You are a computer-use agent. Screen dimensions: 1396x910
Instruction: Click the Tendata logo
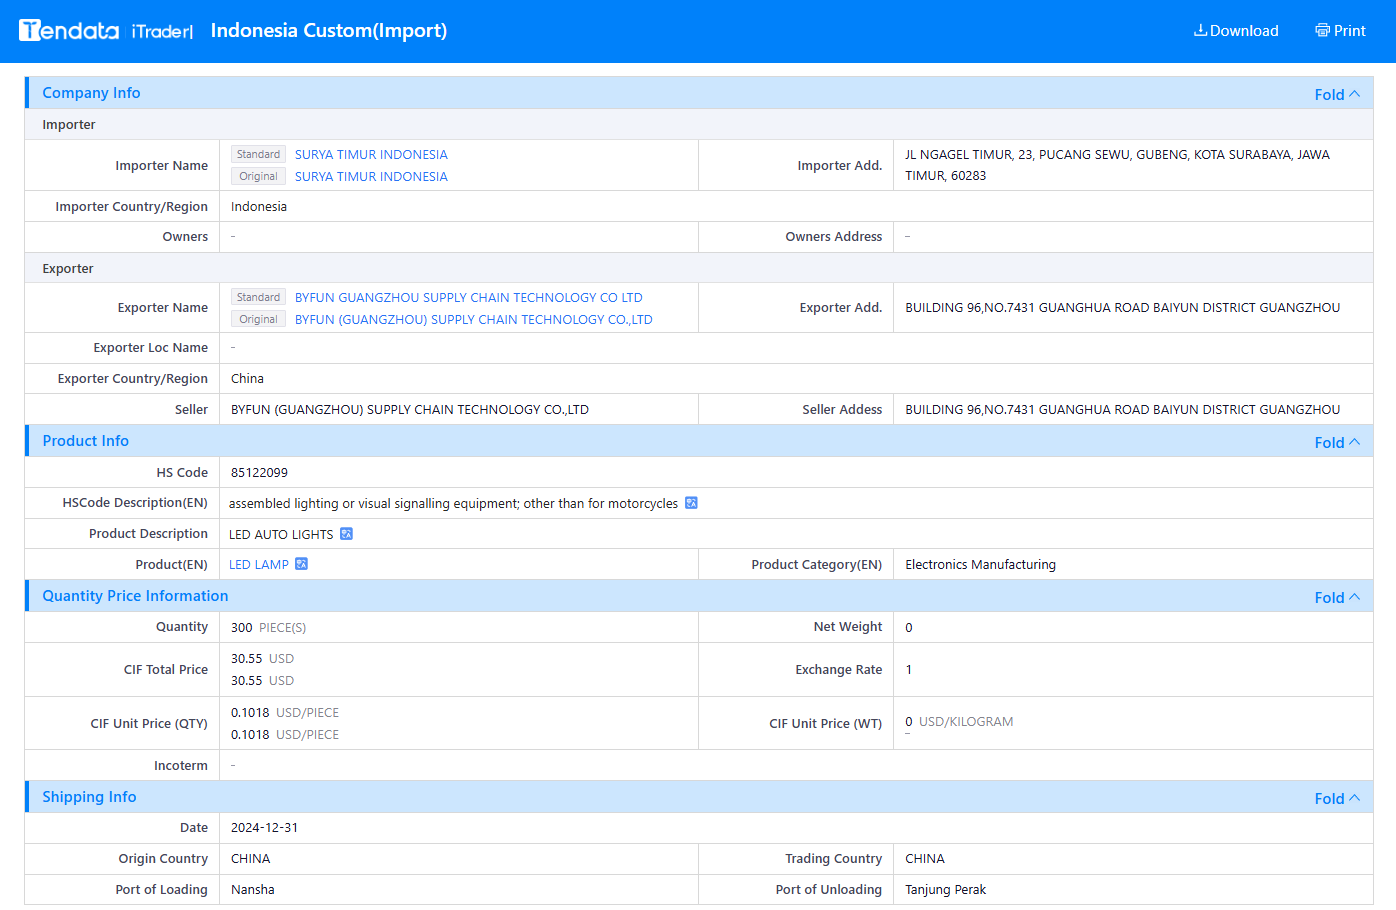[x=69, y=30]
